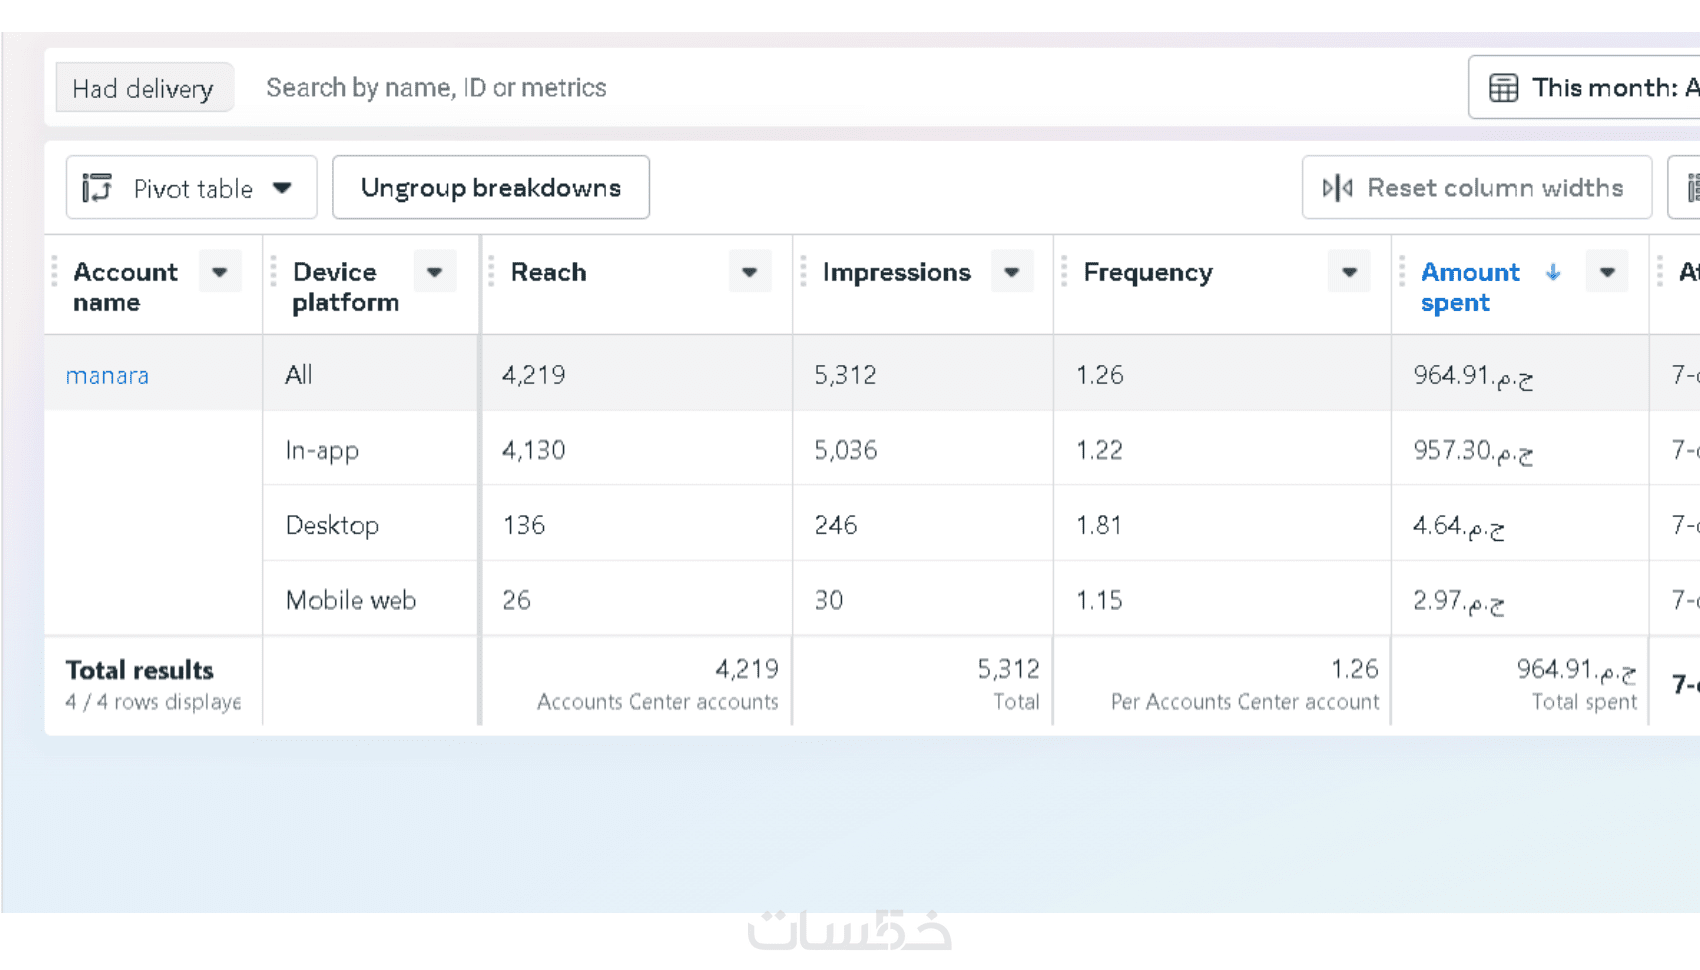Open the Impressions column dropdown menu
The width and height of the screenshot is (1700, 970).
[x=1011, y=272]
